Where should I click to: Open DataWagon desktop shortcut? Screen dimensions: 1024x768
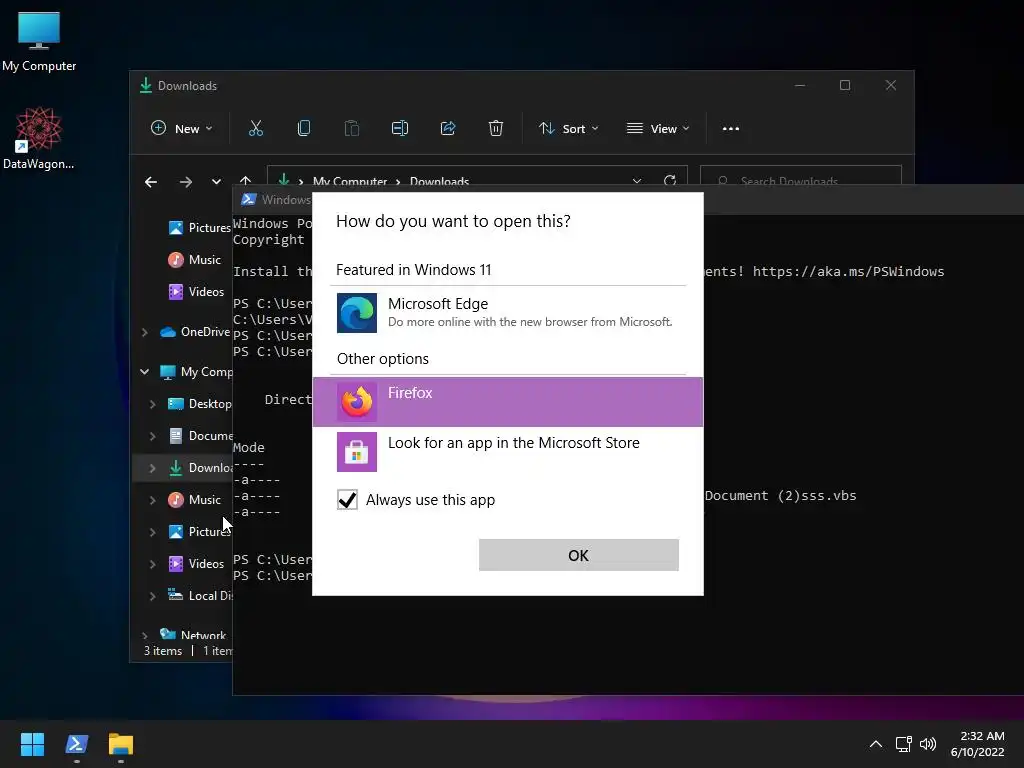tap(39, 138)
